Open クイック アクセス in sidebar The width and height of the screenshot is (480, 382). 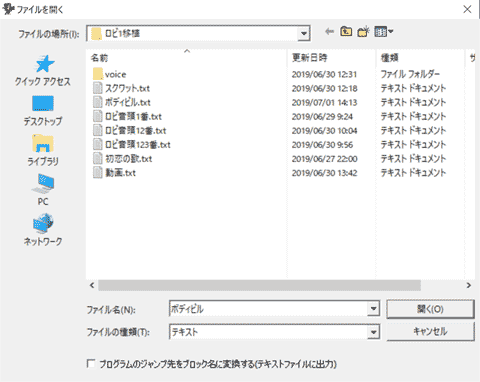[x=43, y=71]
